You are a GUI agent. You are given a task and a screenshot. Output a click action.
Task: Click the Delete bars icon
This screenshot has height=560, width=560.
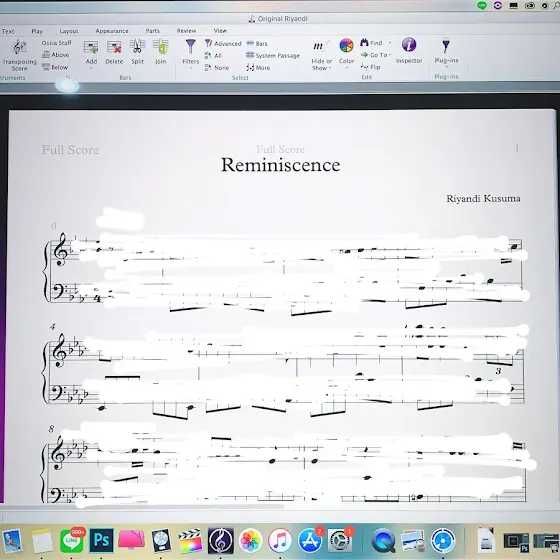point(114,47)
